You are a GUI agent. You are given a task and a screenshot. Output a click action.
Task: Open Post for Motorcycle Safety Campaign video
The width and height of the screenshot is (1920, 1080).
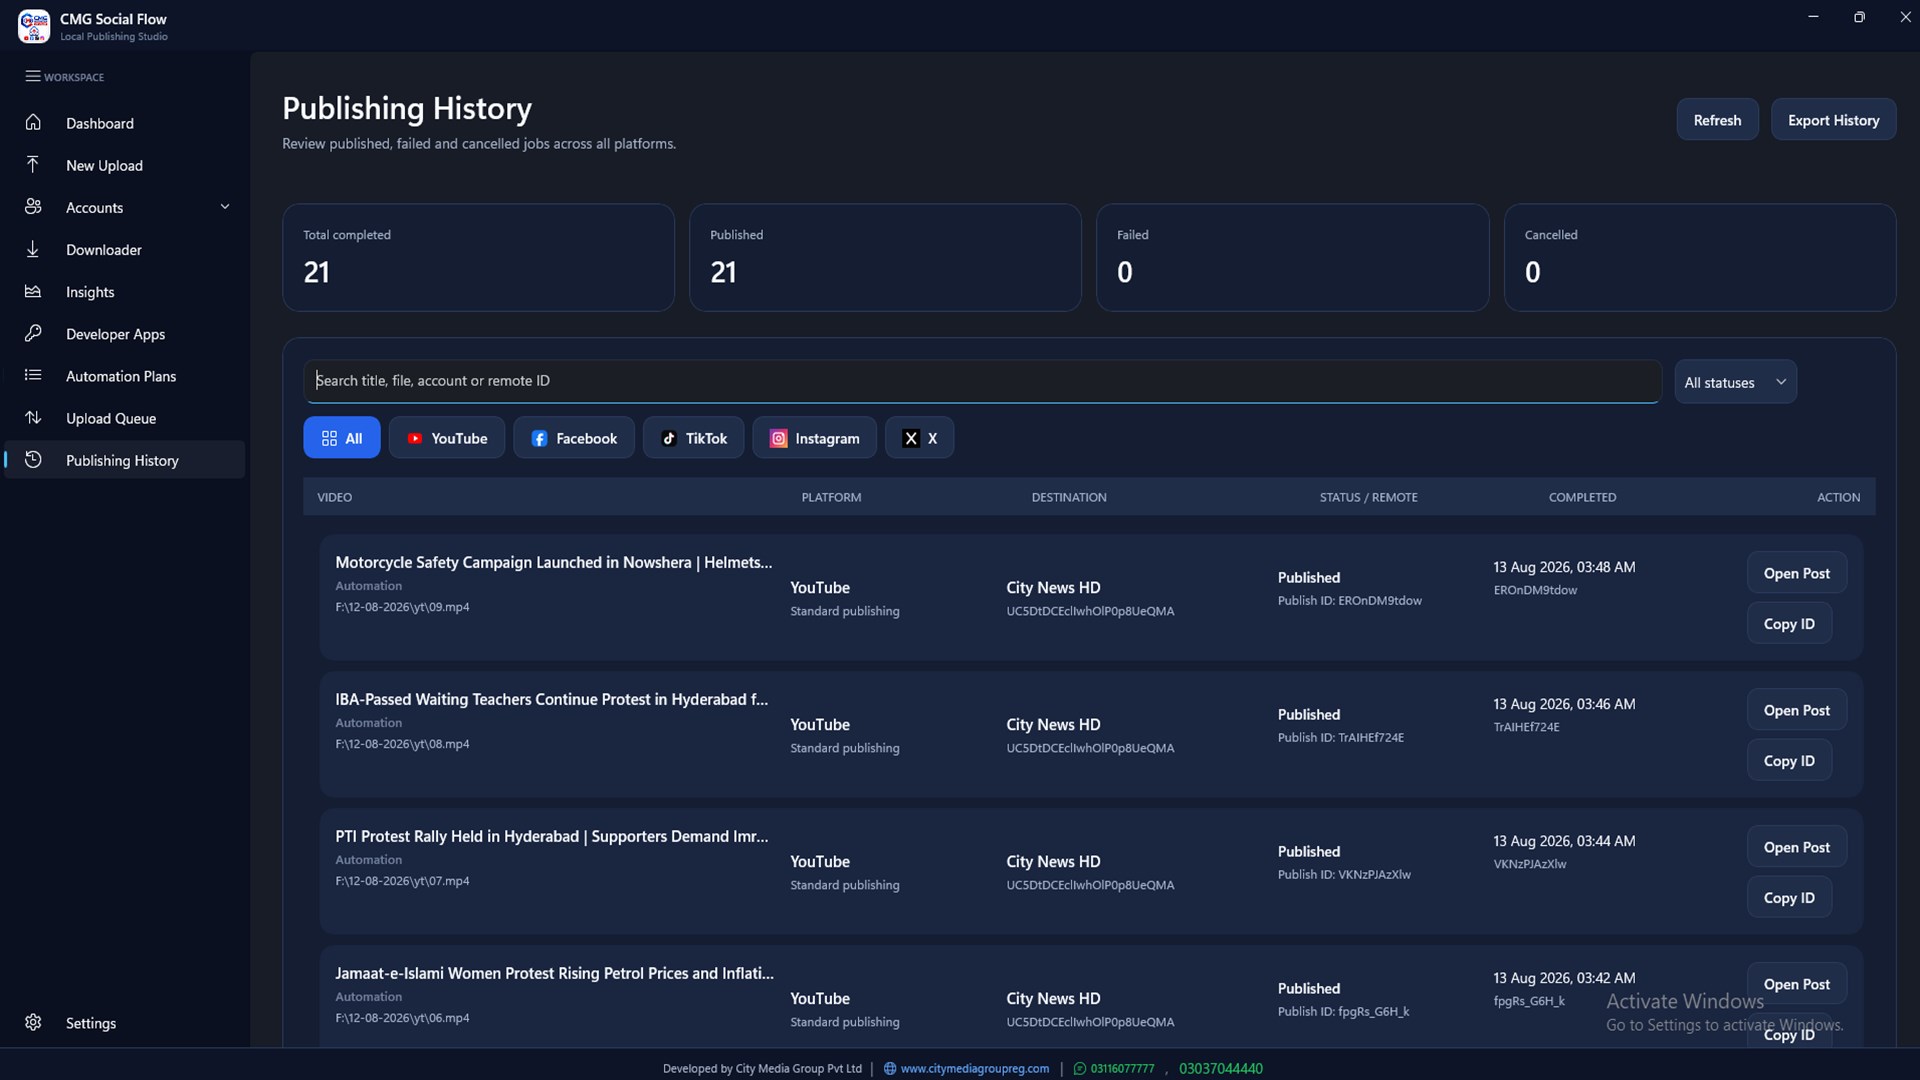[x=1796, y=573]
